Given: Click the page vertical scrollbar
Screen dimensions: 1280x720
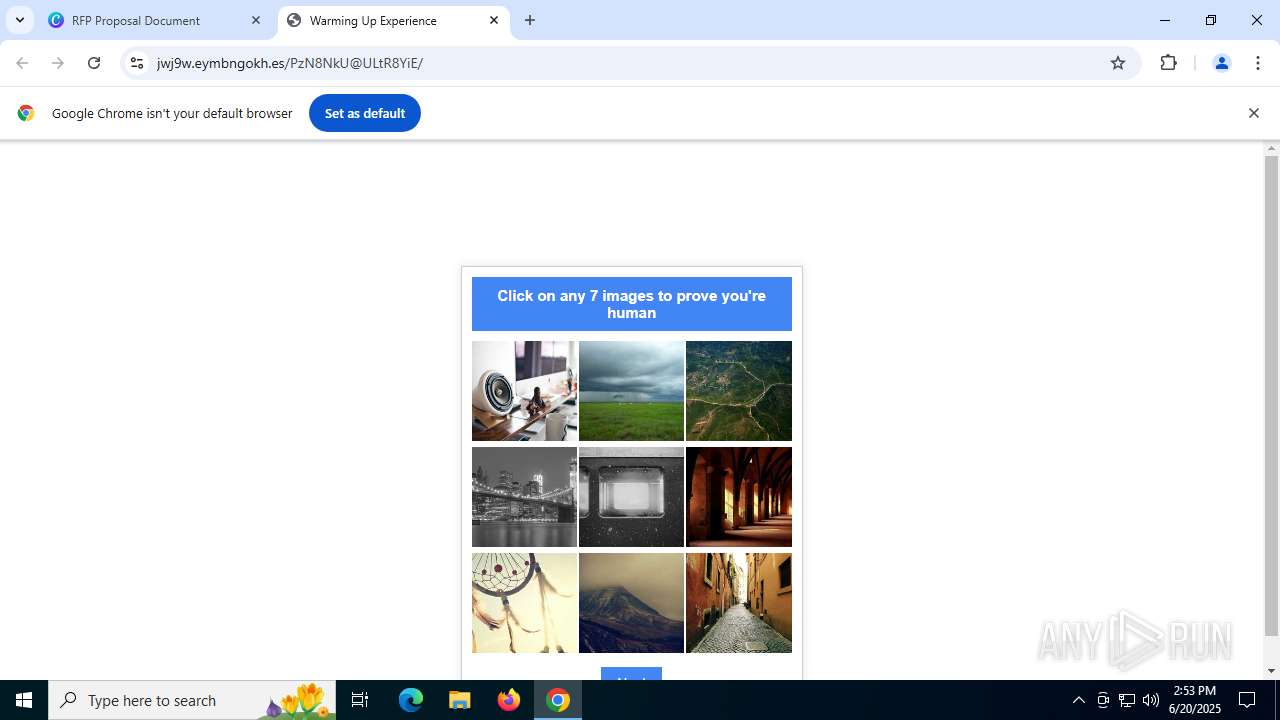Looking at the screenshot, I should [x=1271, y=396].
